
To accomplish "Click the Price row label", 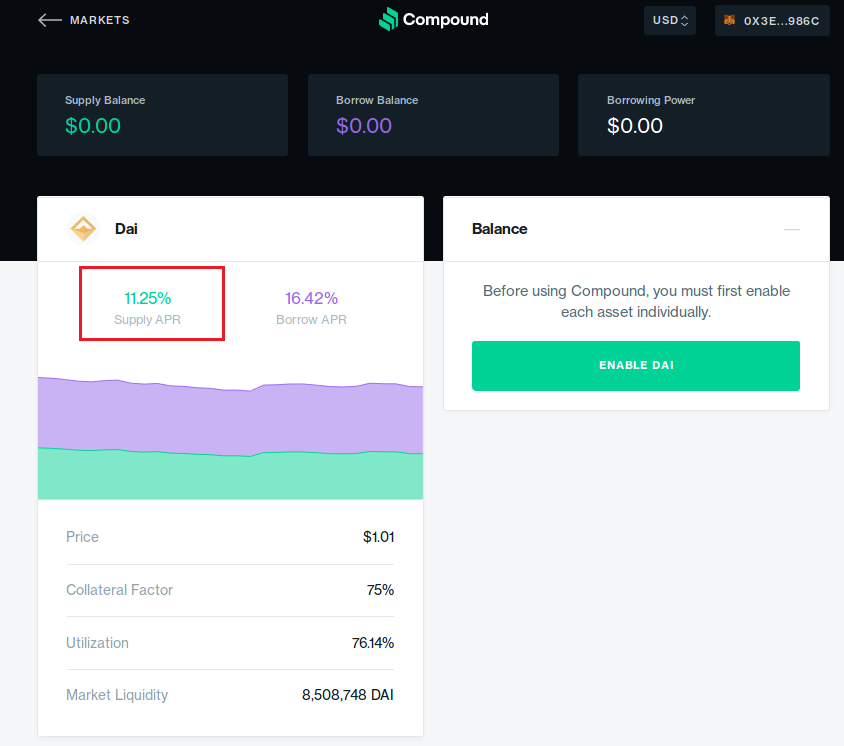I will tap(82, 537).
